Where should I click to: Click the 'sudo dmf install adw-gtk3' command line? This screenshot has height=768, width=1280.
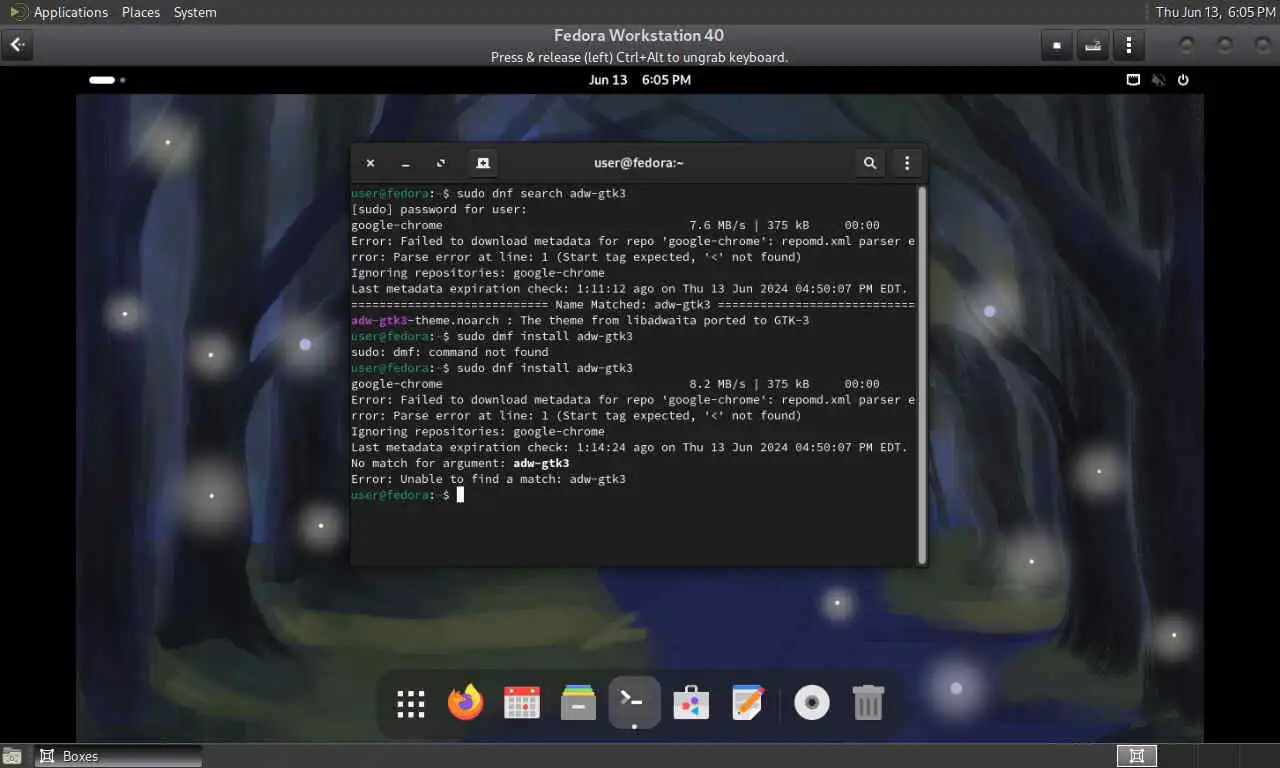point(492,336)
